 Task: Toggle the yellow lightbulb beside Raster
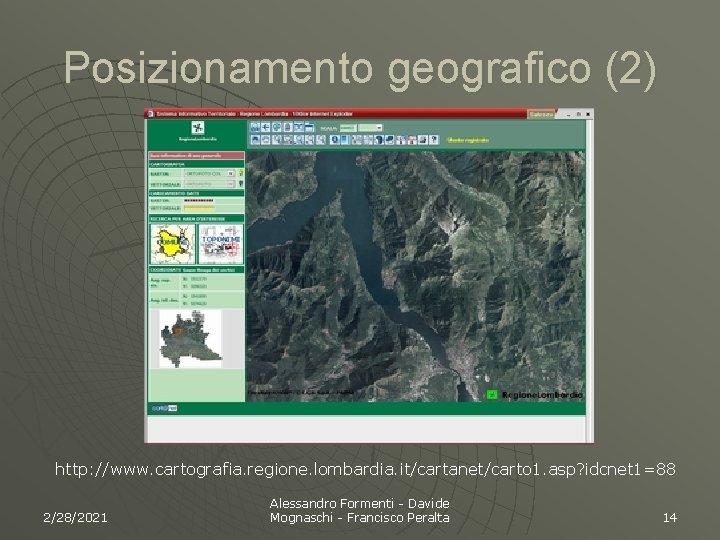pyautogui.click(x=241, y=173)
